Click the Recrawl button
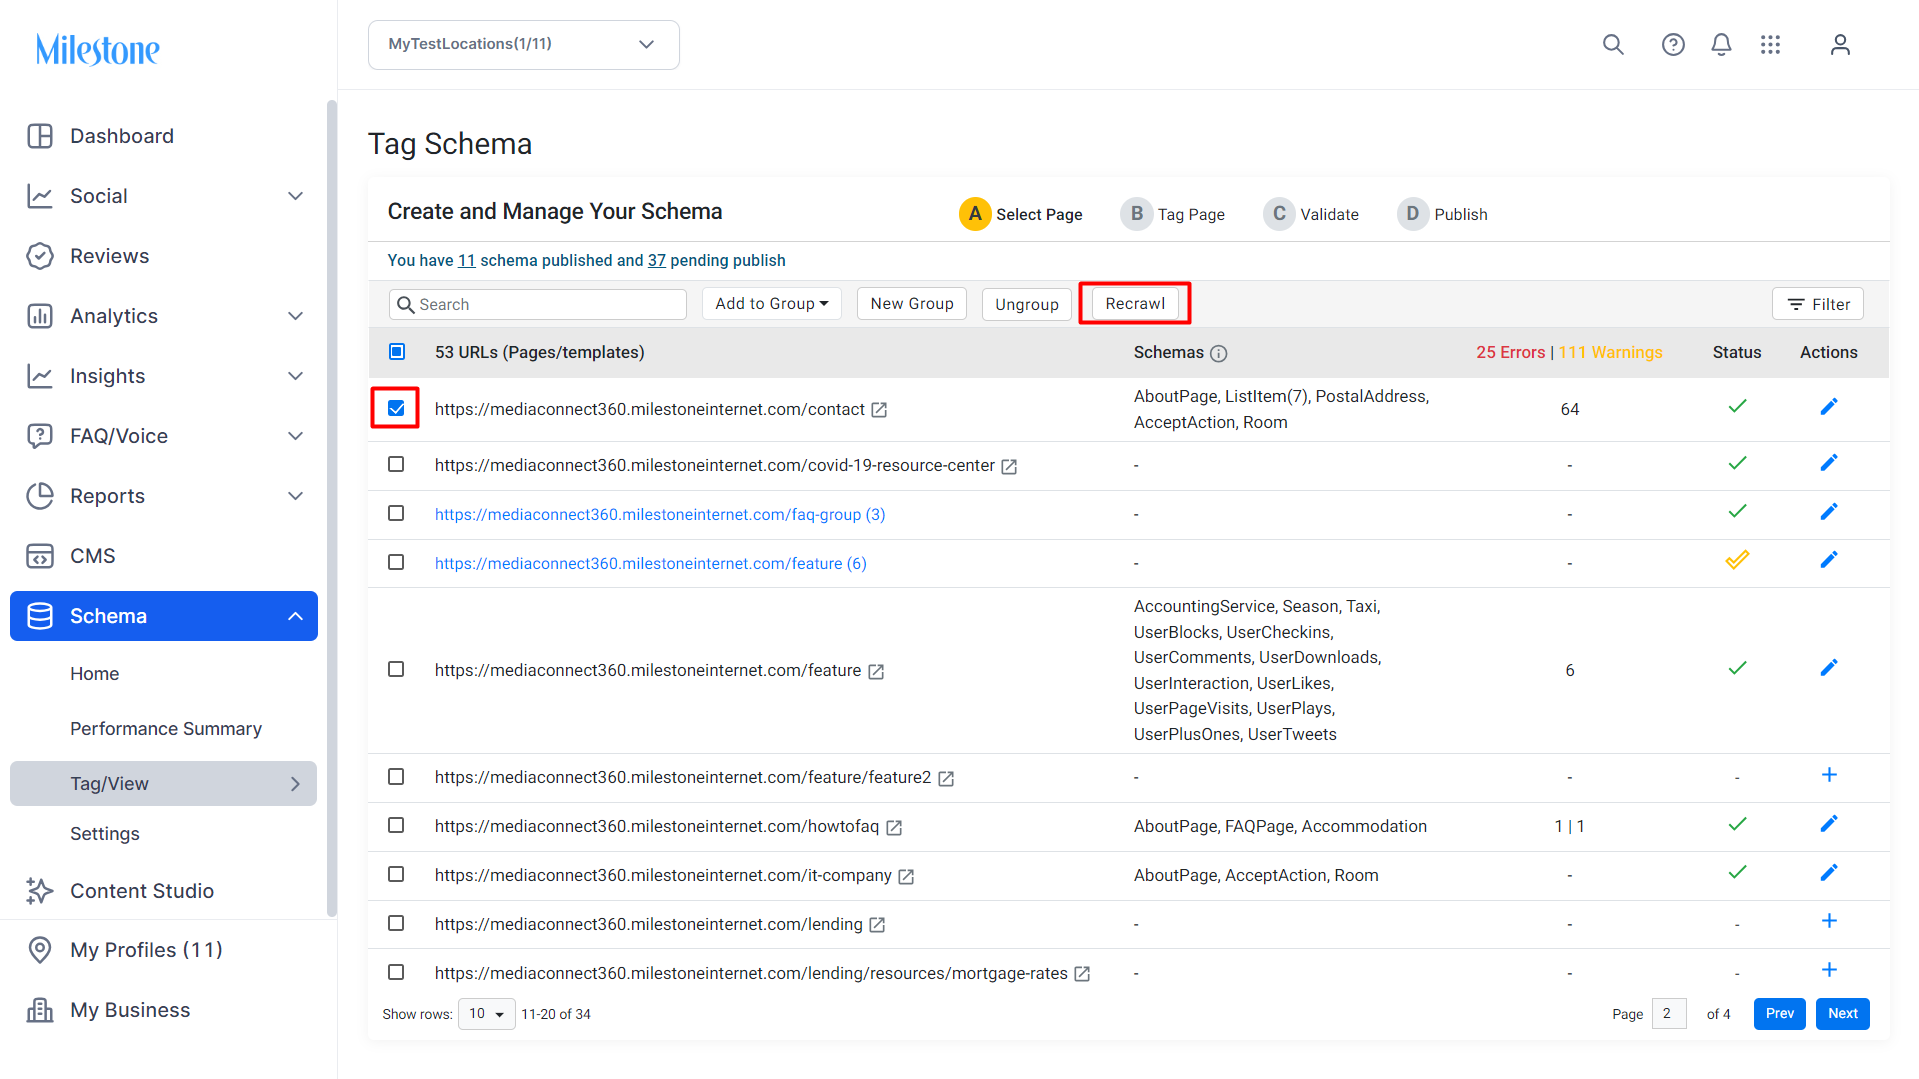The width and height of the screenshot is (1919, 1079). [1135, 304]
